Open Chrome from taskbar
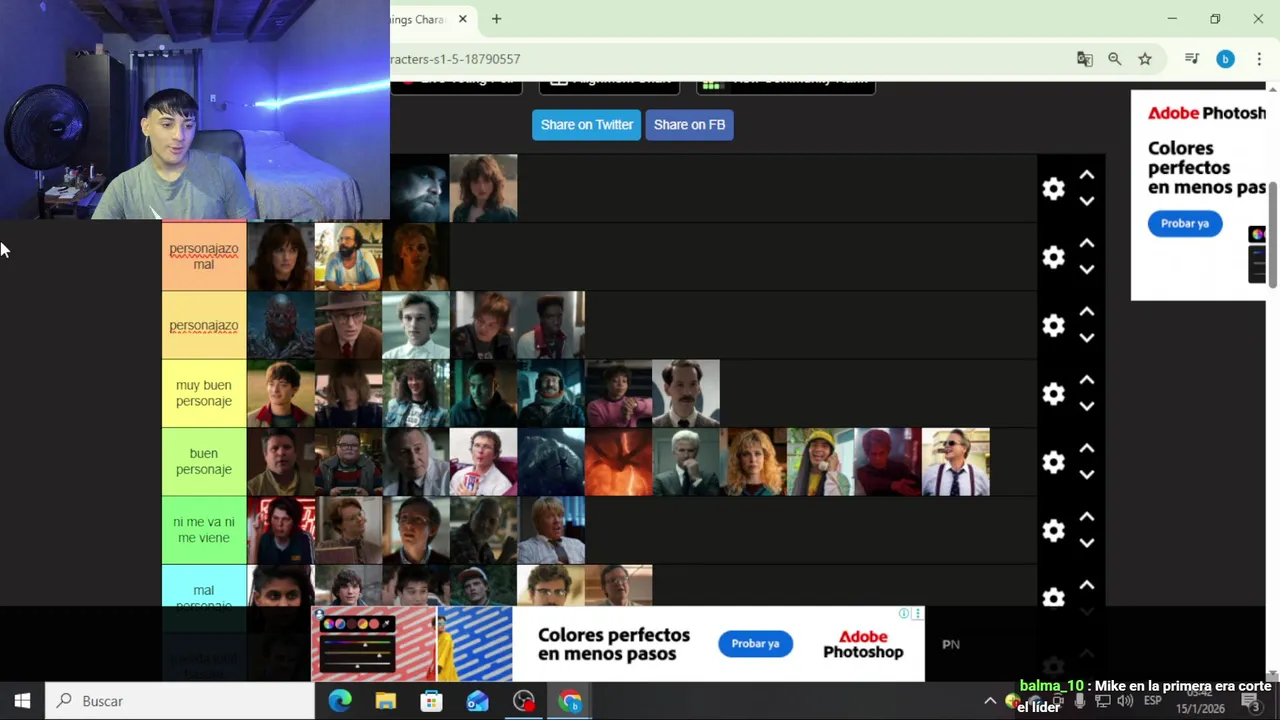Image resolution: width=1280 pixels, height=720 pixels. (570, 701)
